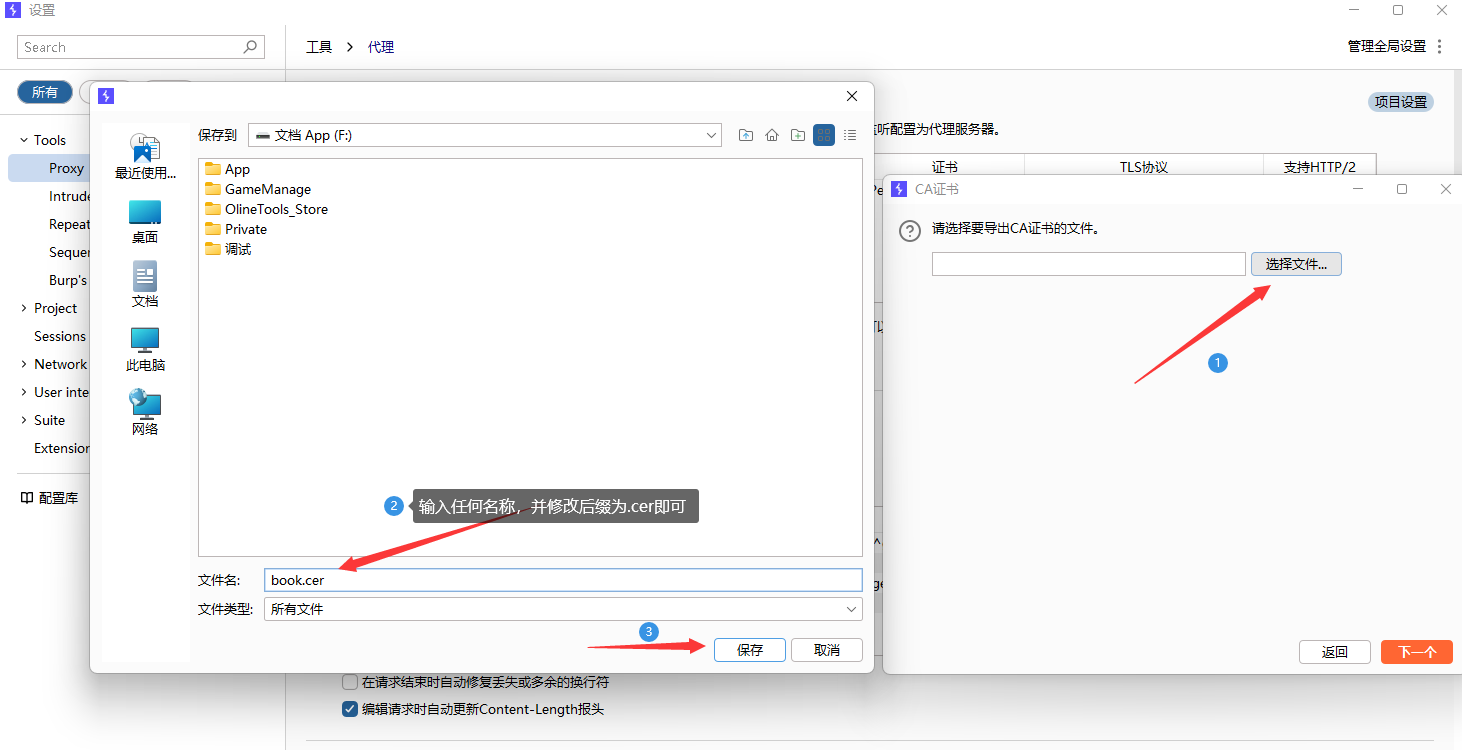Open the GameManage folder

(x=267, y=189)
